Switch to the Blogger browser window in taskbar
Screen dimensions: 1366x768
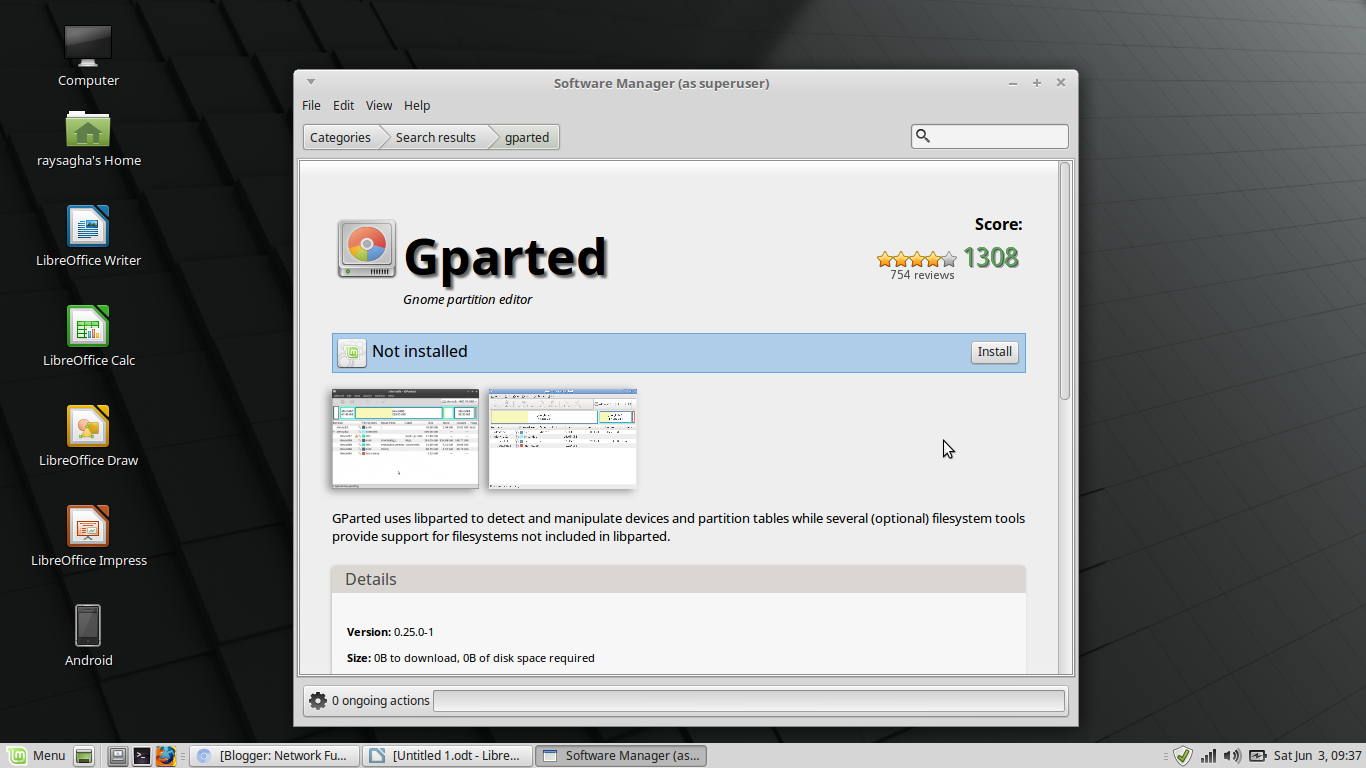tap(274, 756)
